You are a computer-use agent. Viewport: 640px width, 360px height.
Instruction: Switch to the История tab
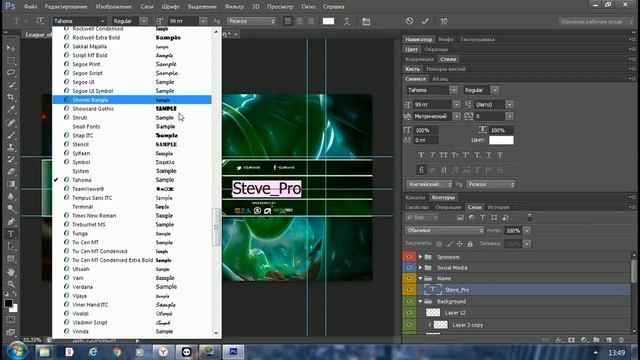[498, 207]
